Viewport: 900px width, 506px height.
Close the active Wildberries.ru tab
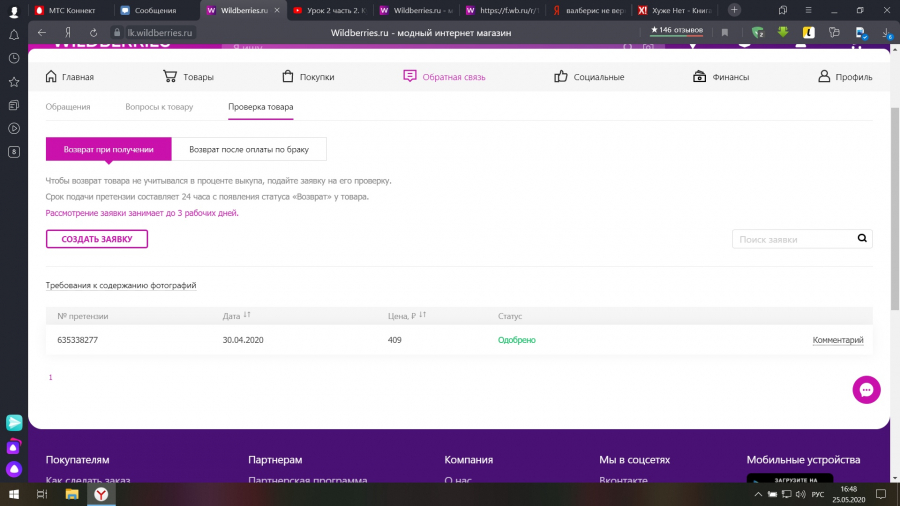coord(277,10)
